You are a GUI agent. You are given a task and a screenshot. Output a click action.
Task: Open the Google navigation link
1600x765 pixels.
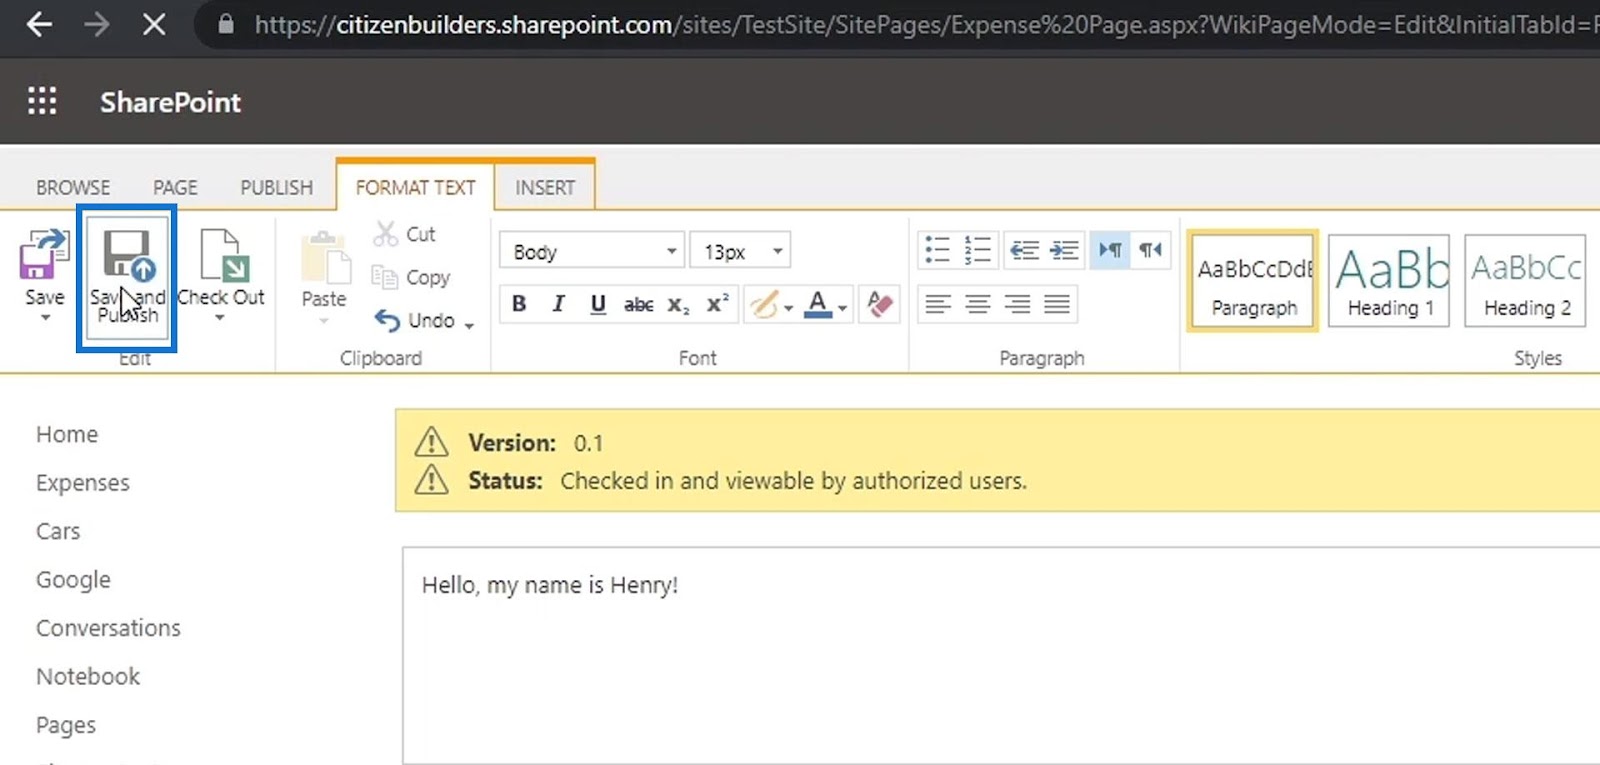point(73,580)
